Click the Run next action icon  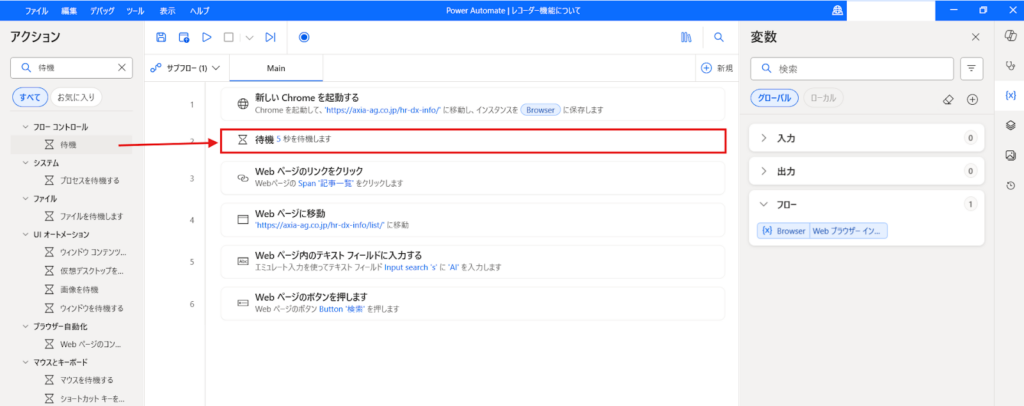[x=270, y=37]
